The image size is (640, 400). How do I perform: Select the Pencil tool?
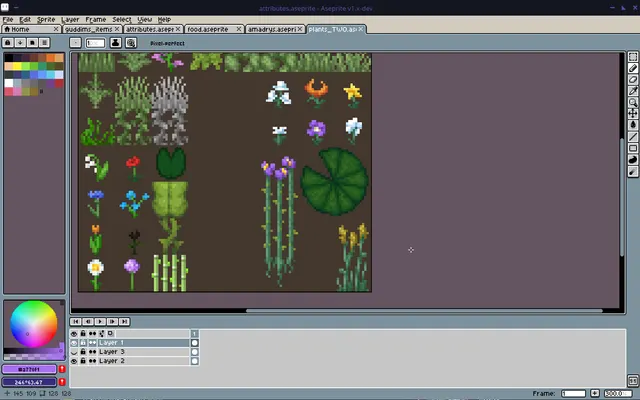633,68
